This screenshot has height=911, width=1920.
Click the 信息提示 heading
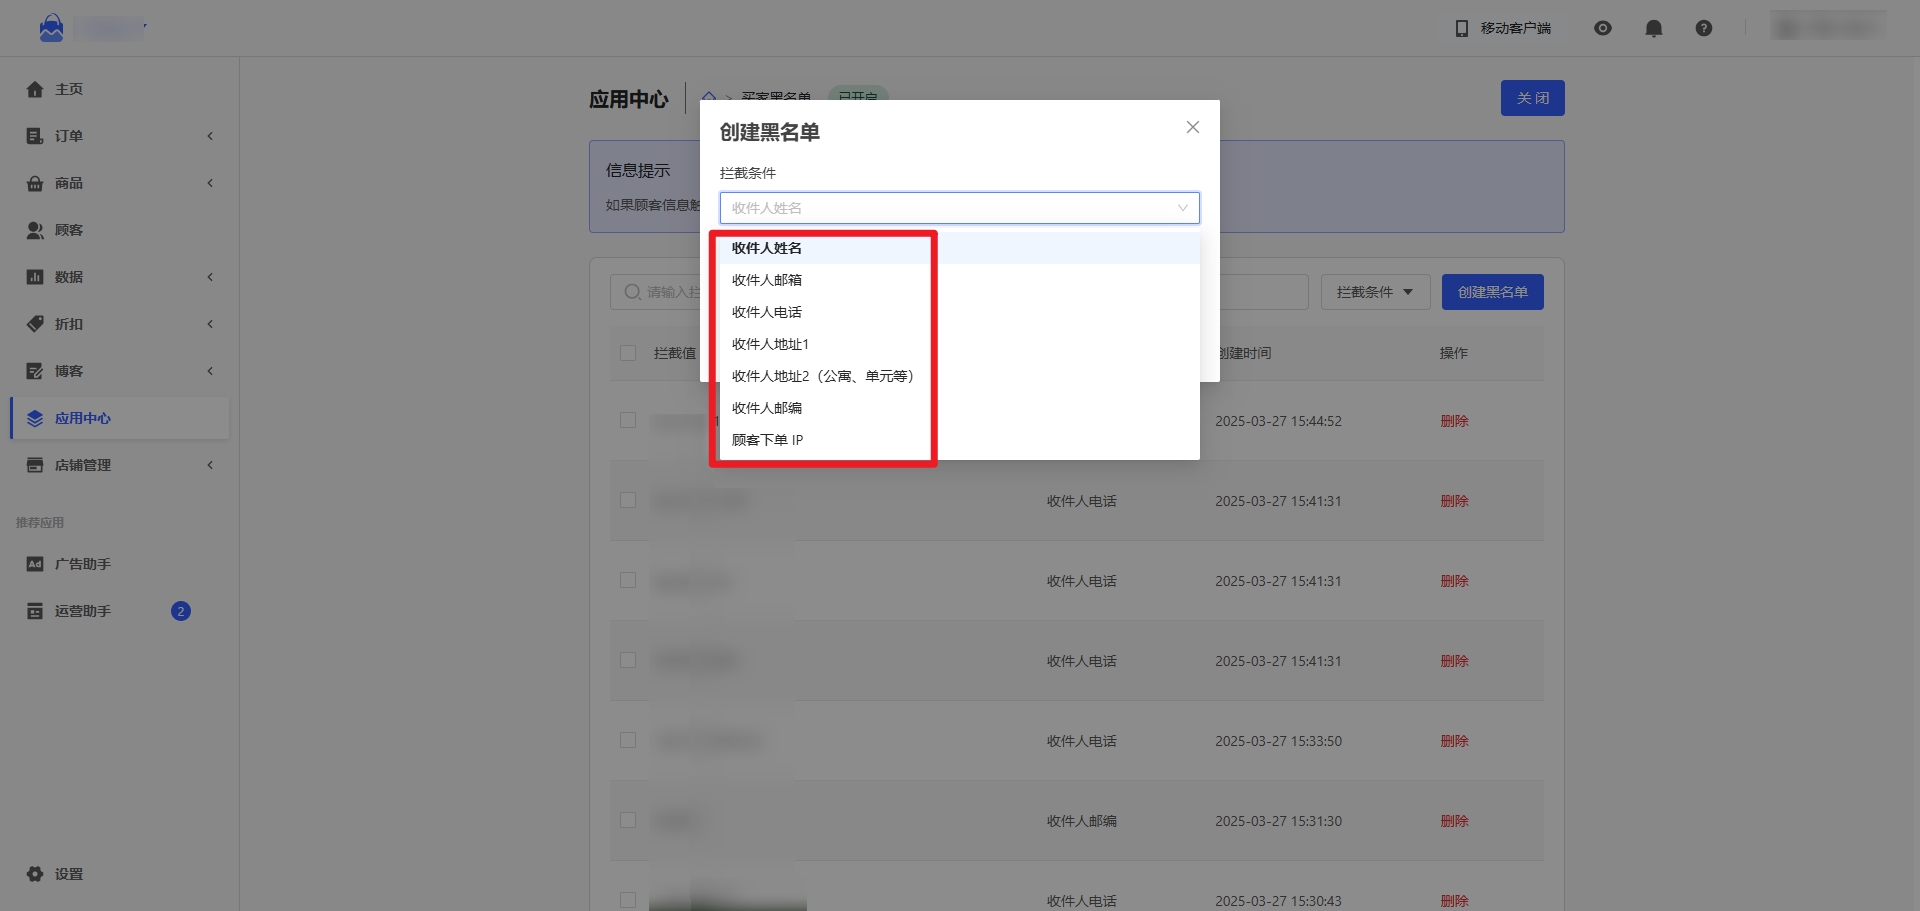[x=638, y=171]
